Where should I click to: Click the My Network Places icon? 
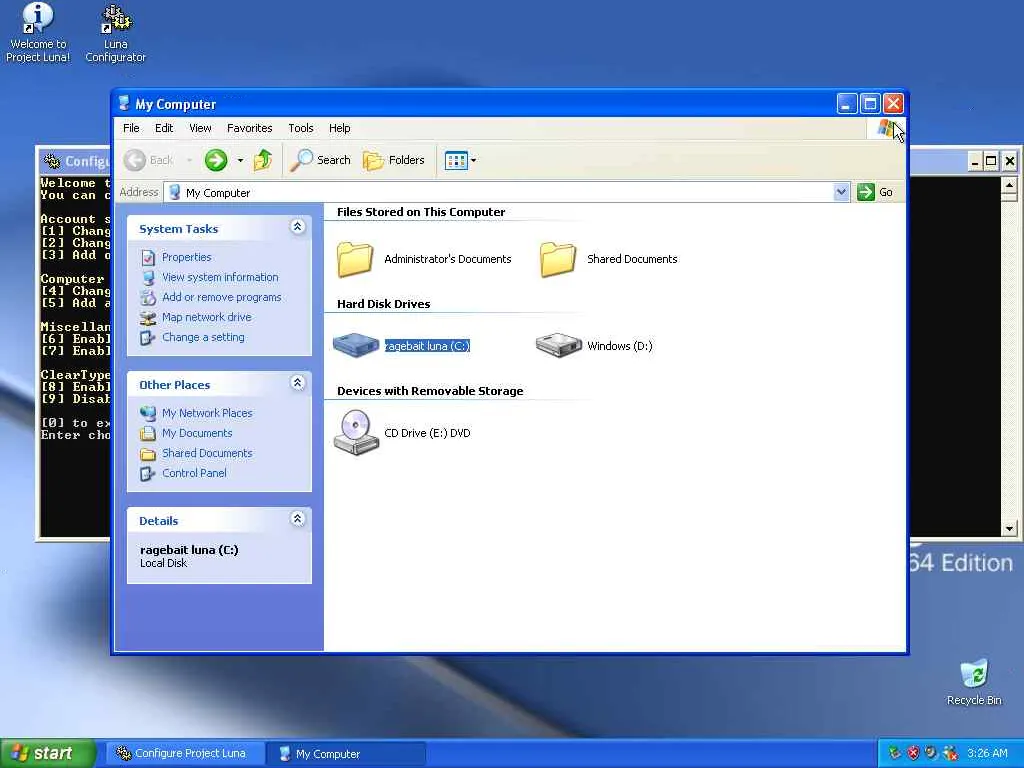click(148, 413)
